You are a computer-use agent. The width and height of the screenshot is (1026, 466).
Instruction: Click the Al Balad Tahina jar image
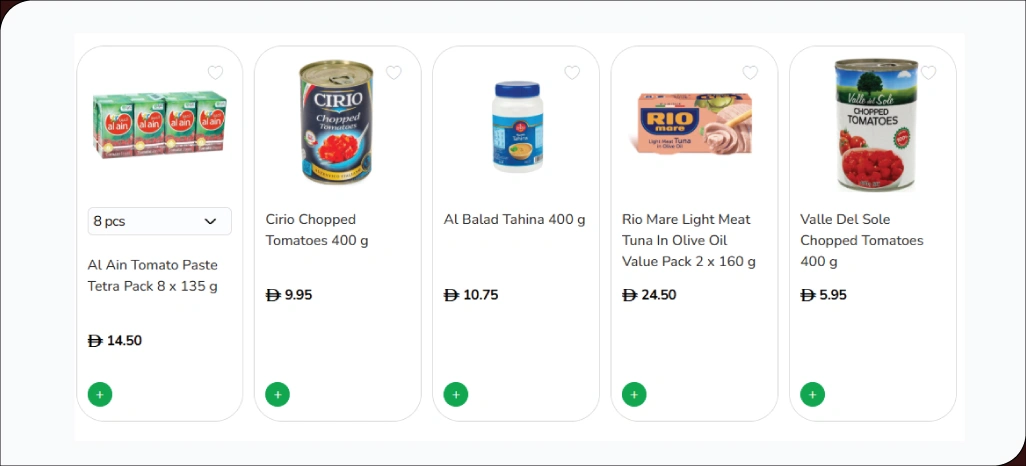point(516,125)
